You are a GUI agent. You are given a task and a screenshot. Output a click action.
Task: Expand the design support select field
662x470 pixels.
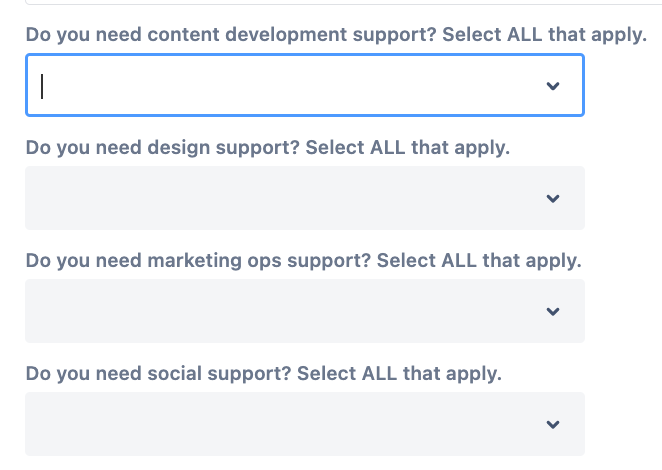pyautogui.click(x=290, y=199)
